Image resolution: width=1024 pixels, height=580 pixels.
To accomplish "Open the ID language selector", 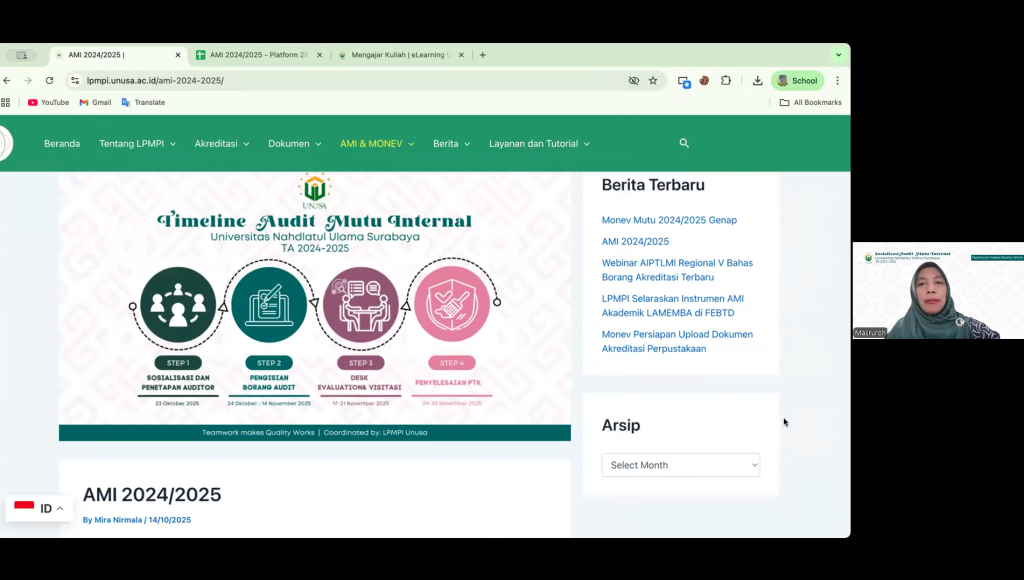I will (x=40, y=509).
